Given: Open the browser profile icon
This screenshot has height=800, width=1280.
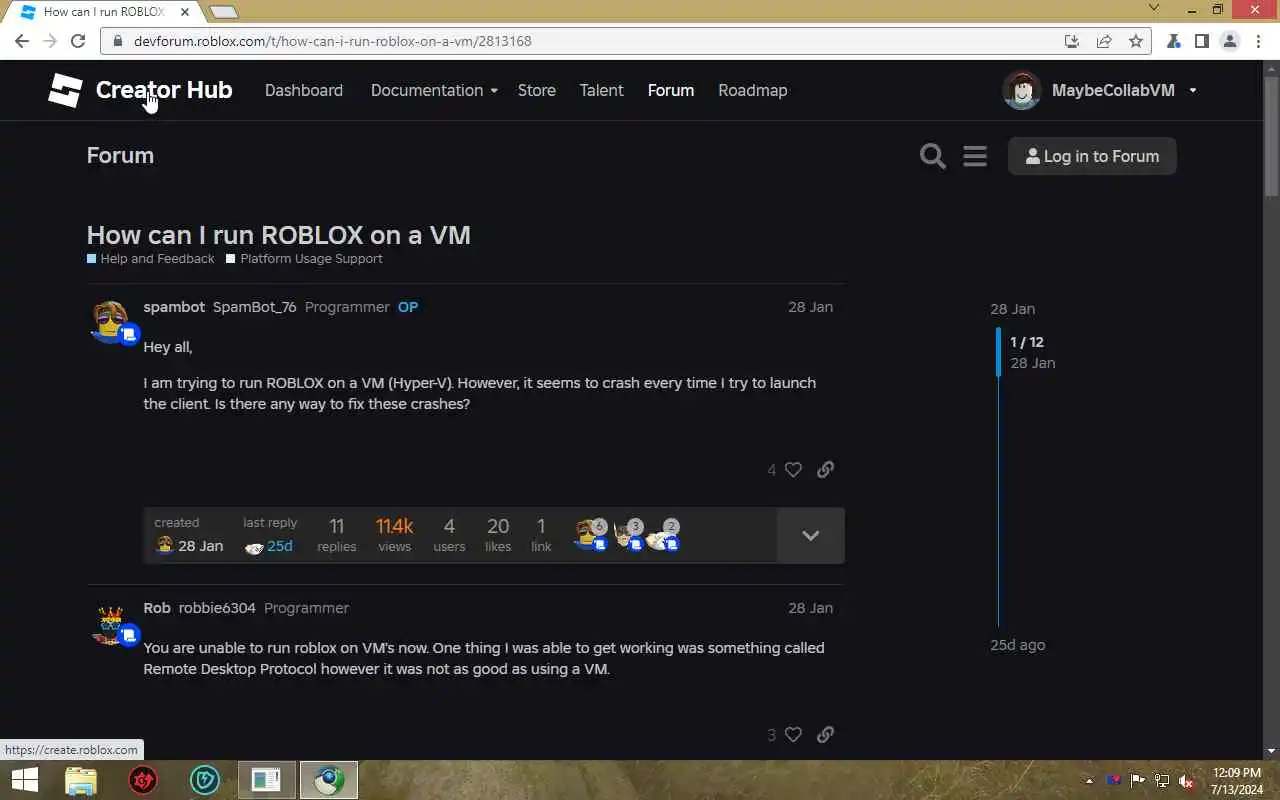Looking at the screenshot, I should pyautogui.click(x=1230, y=41).
